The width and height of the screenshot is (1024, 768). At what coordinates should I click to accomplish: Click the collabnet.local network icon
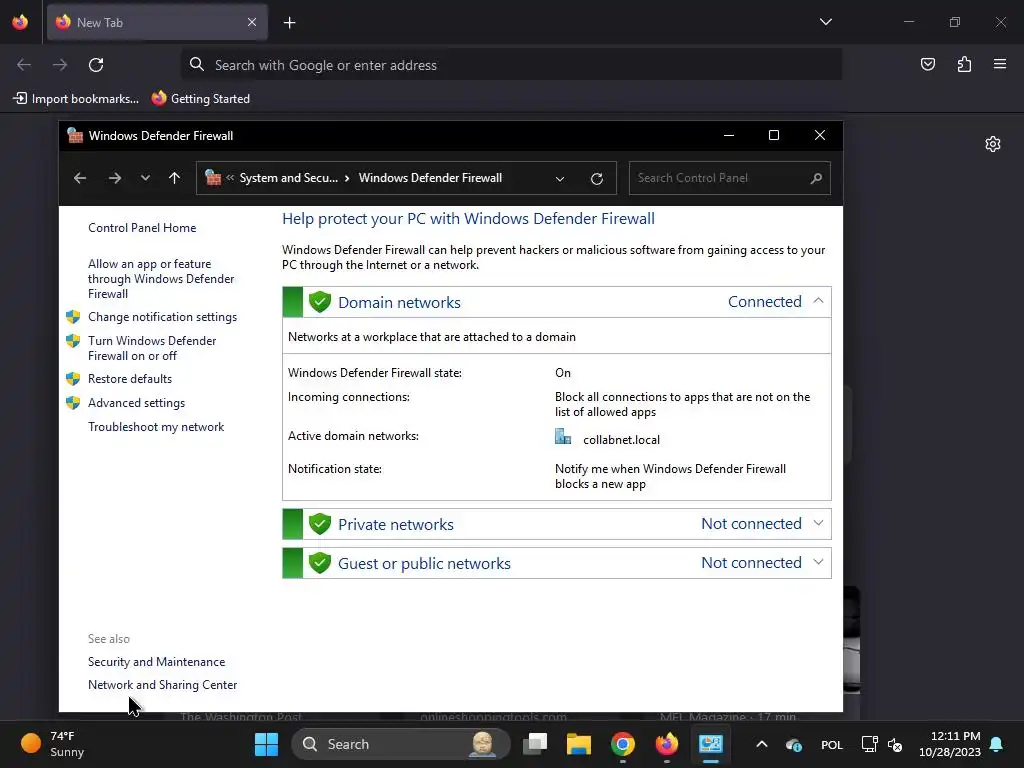coord(563,437)
